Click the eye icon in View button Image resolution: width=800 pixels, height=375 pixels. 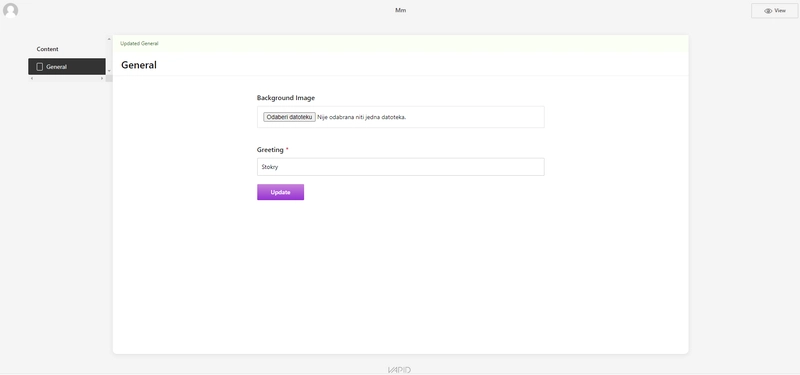pyautogui.click(x=768, y=11)
